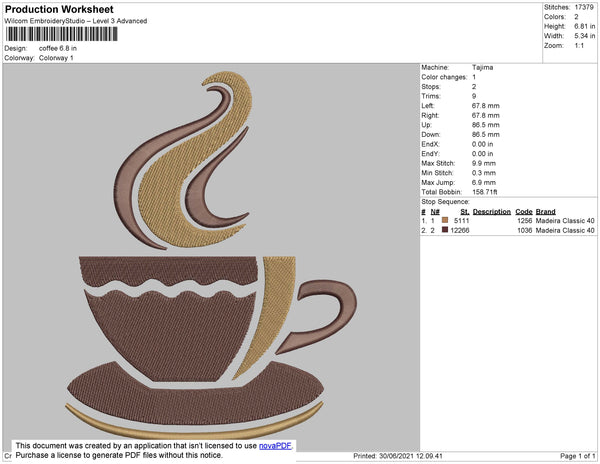Screen dimensions: 600x464
Task: Select the tan color swatch for stop 1
Action: click(445, 220)
